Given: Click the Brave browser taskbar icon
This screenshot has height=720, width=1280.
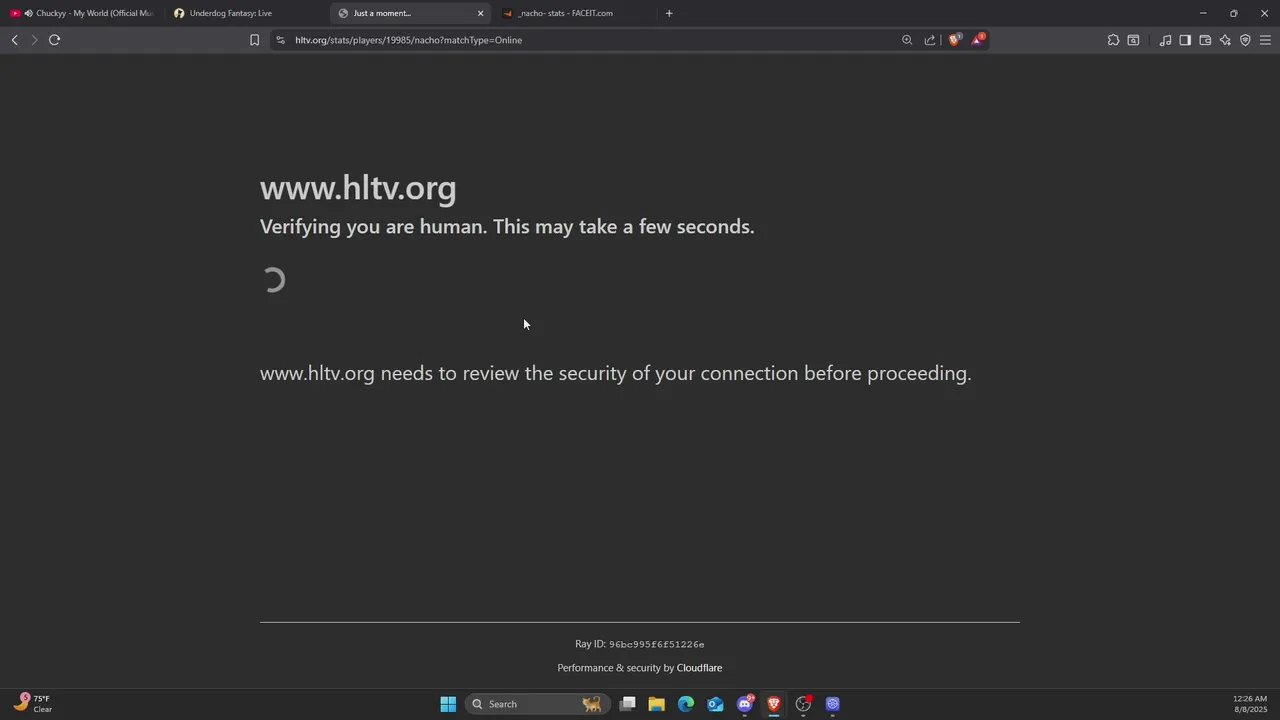Looking at the screenshot, I should click(x=774, y=704).
